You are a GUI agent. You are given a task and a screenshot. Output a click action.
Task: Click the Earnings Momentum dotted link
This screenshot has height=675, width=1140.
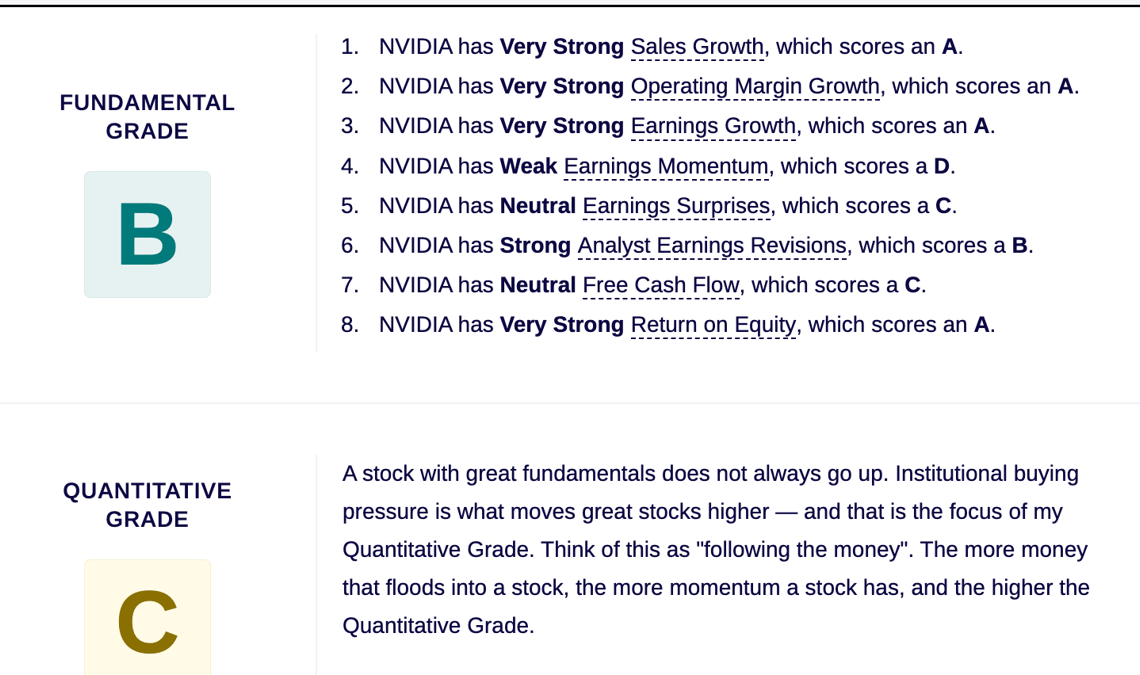(x=666, y=167)
